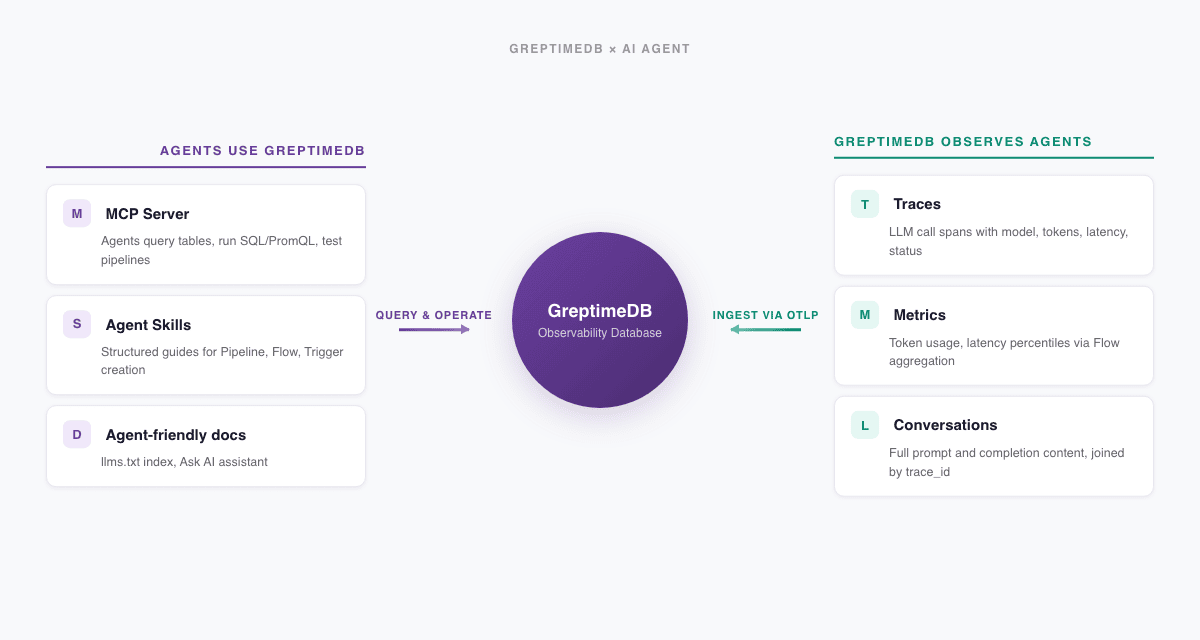The image size is (1200, 640).
Task: Click the green Ingest via OTLP arrow
Action: [x=765, y=329]
